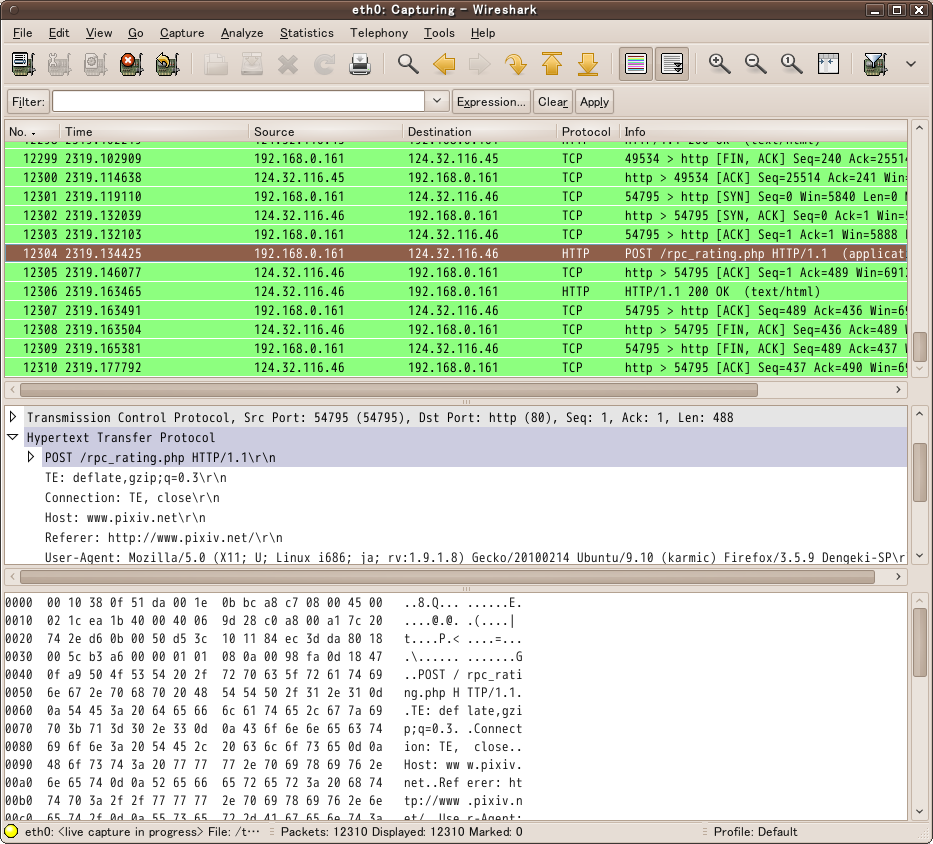Expand the POST /rpc_rating.php line

(x=32, y=457)
